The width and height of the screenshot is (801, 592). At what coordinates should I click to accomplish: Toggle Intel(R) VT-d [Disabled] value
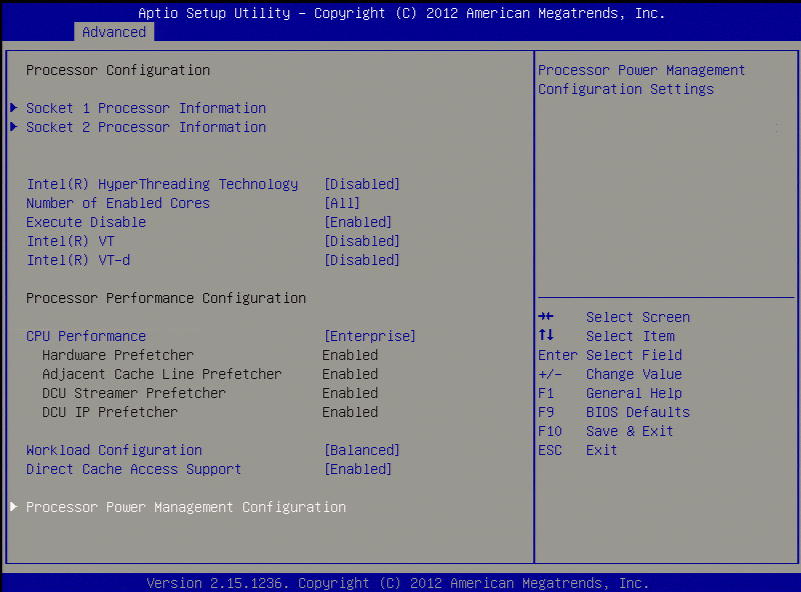[x=362, y=260]
